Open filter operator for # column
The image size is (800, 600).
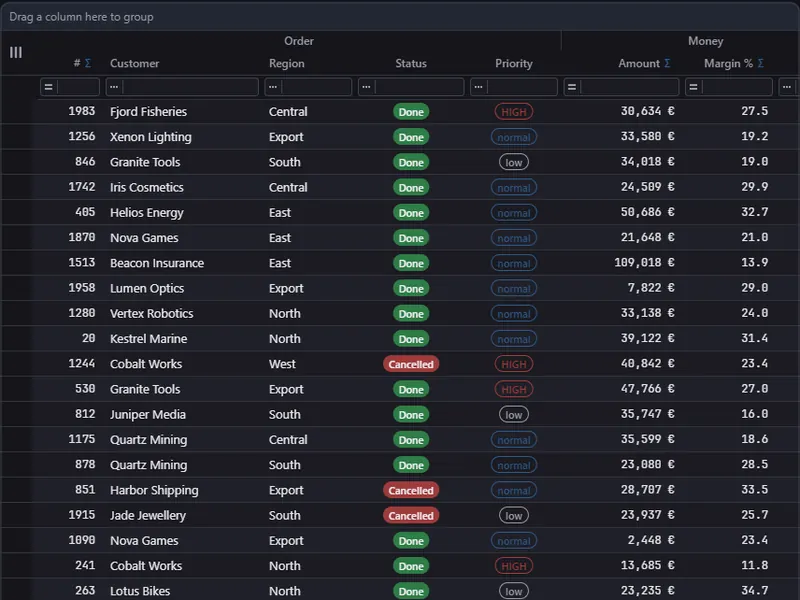[x=48, y=87]
